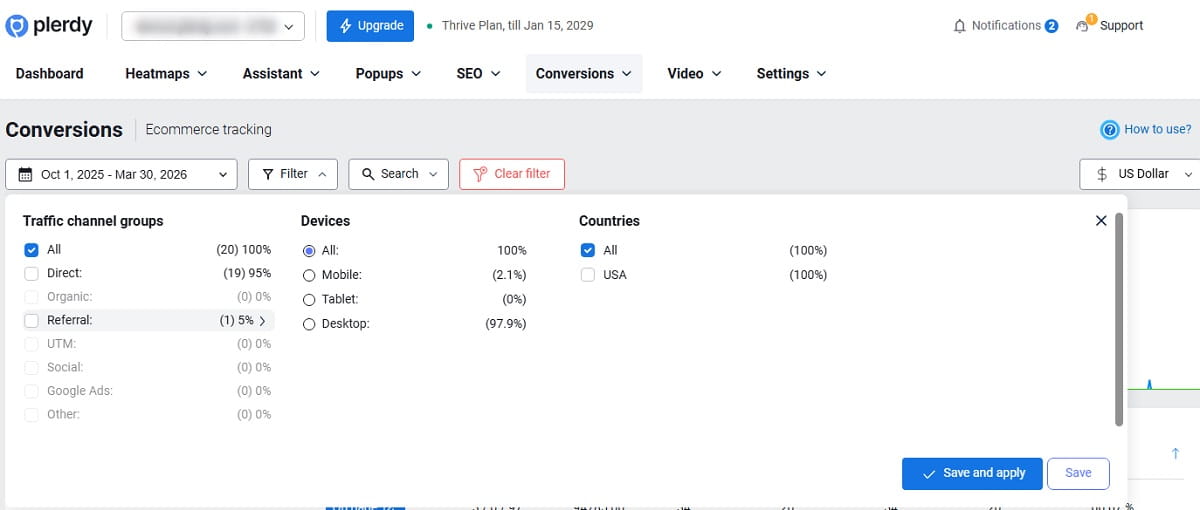Screen dimensions: 1200x510
Task: Select the Tablet device radio button
Action: click(309, 299)
